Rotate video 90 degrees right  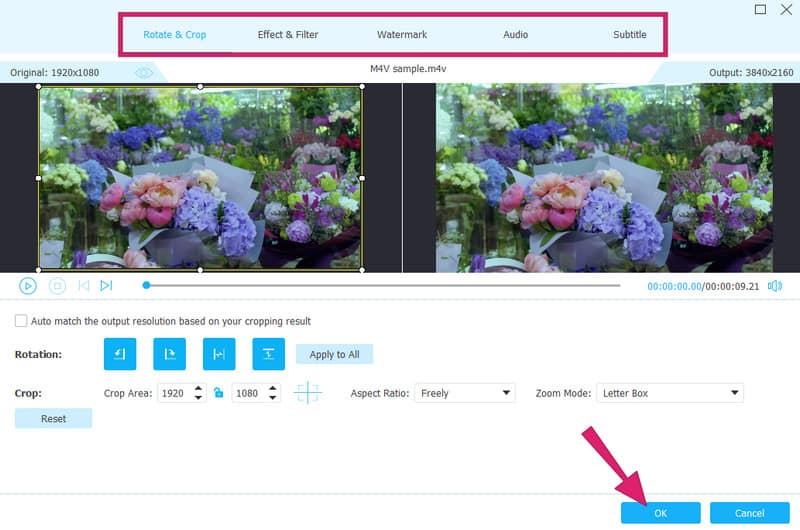coord(169,354)
